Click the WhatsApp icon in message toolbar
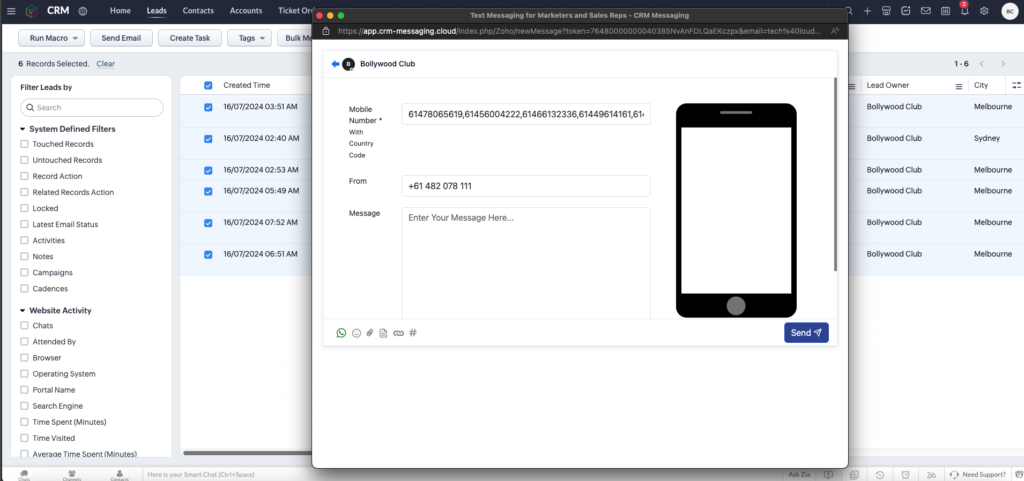 point(341,333)
